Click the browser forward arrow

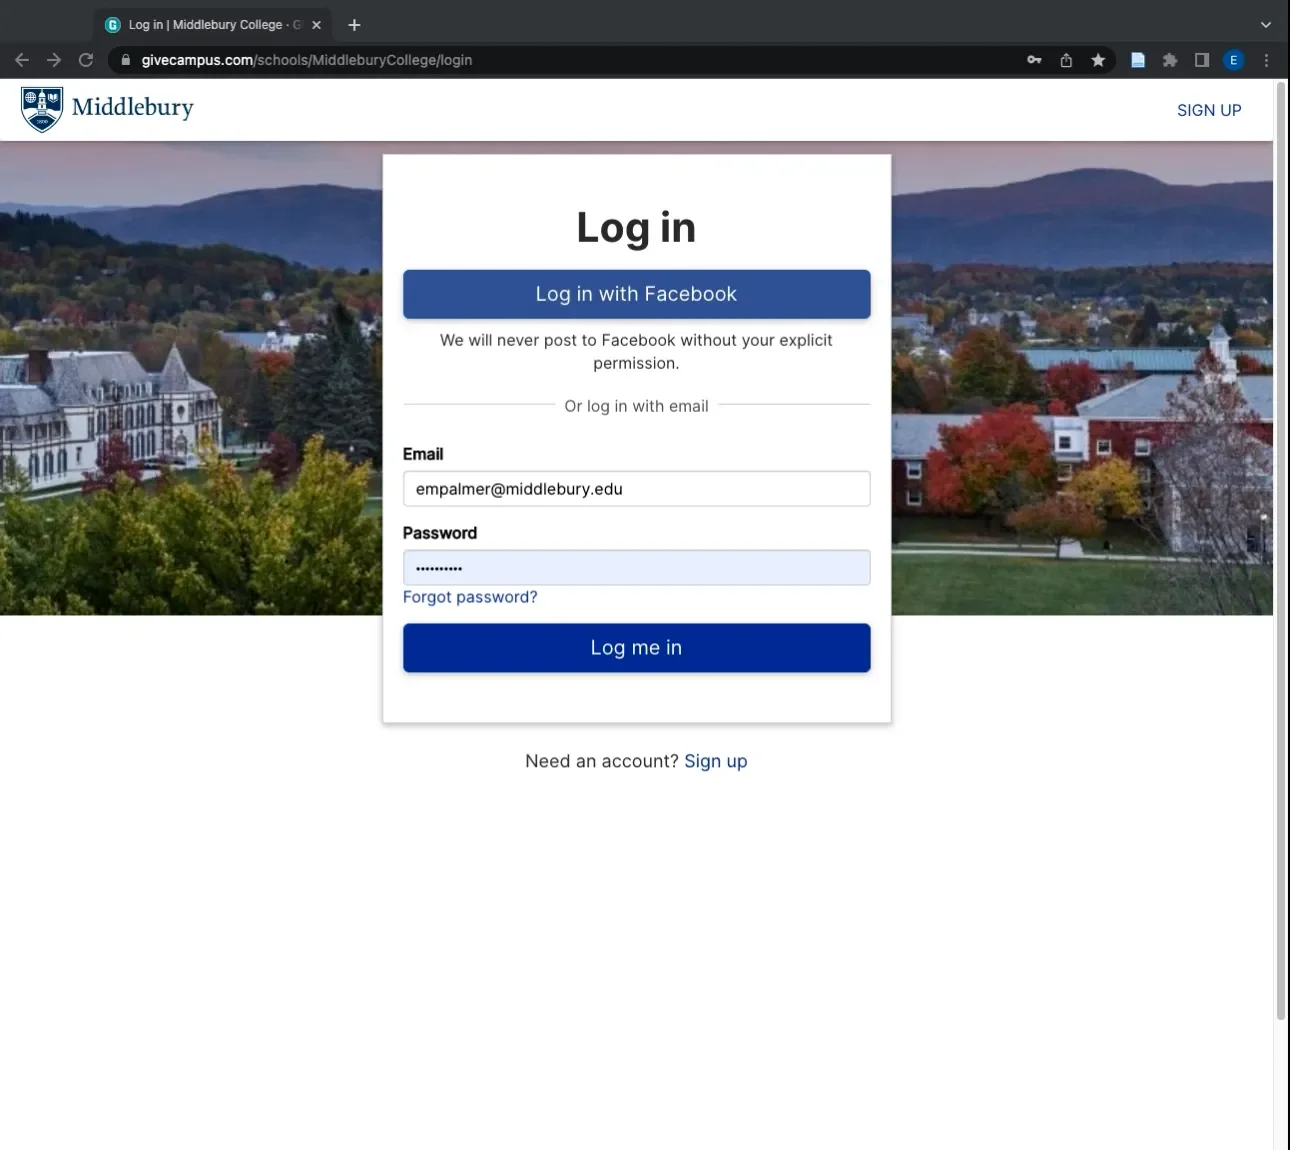[x=54, y=60]
